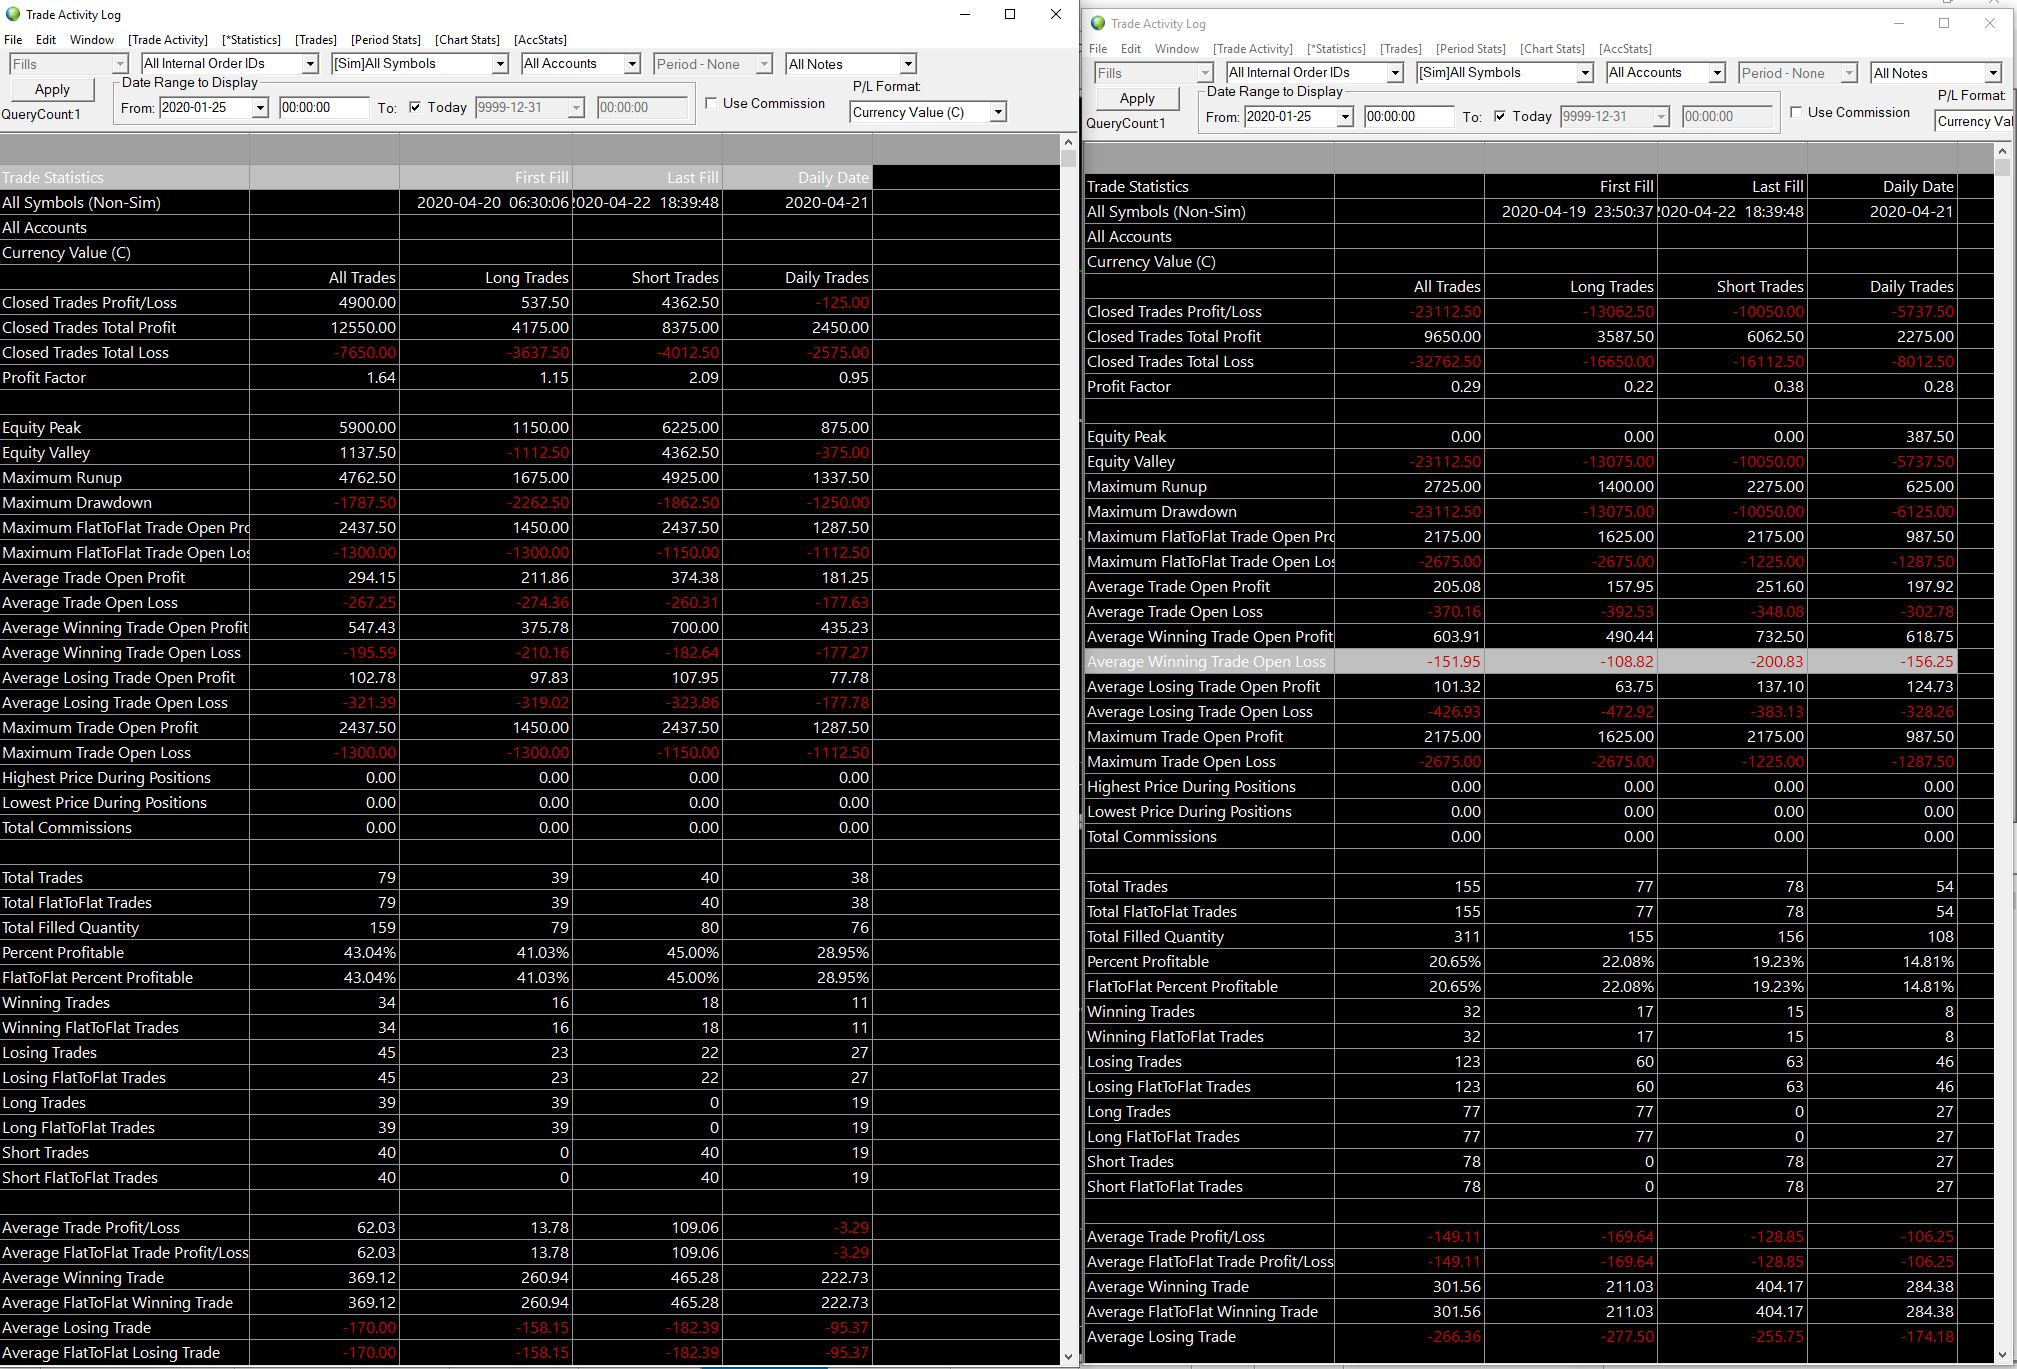Open the left window's [Trades] tab menu
Viewport: 2017px width, 1369px height.
pos(315,40)
